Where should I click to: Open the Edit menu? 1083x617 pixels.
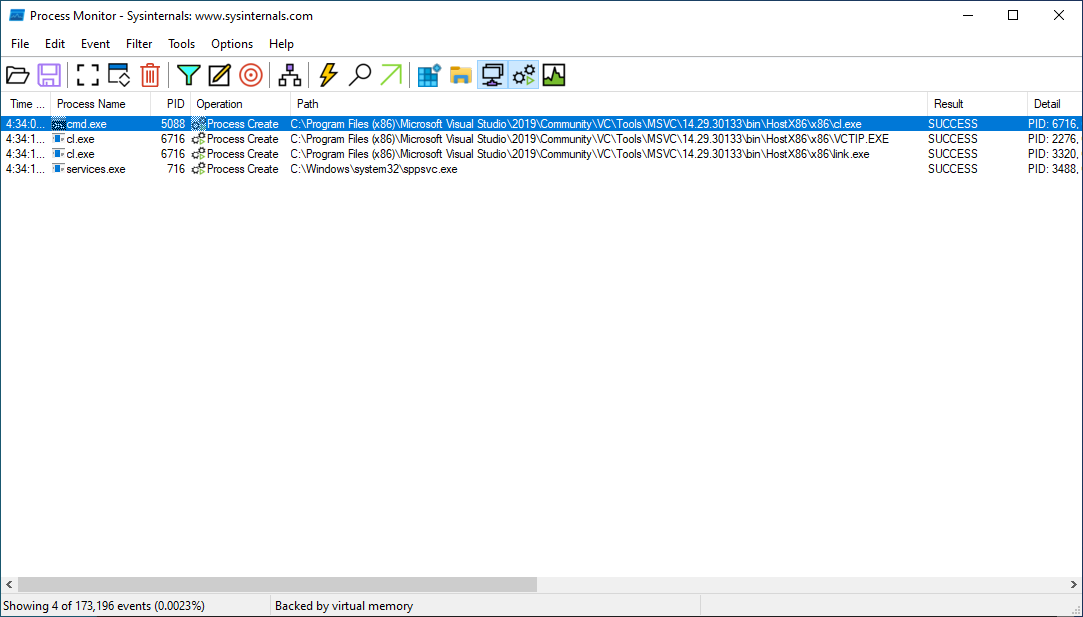(55, 44)
